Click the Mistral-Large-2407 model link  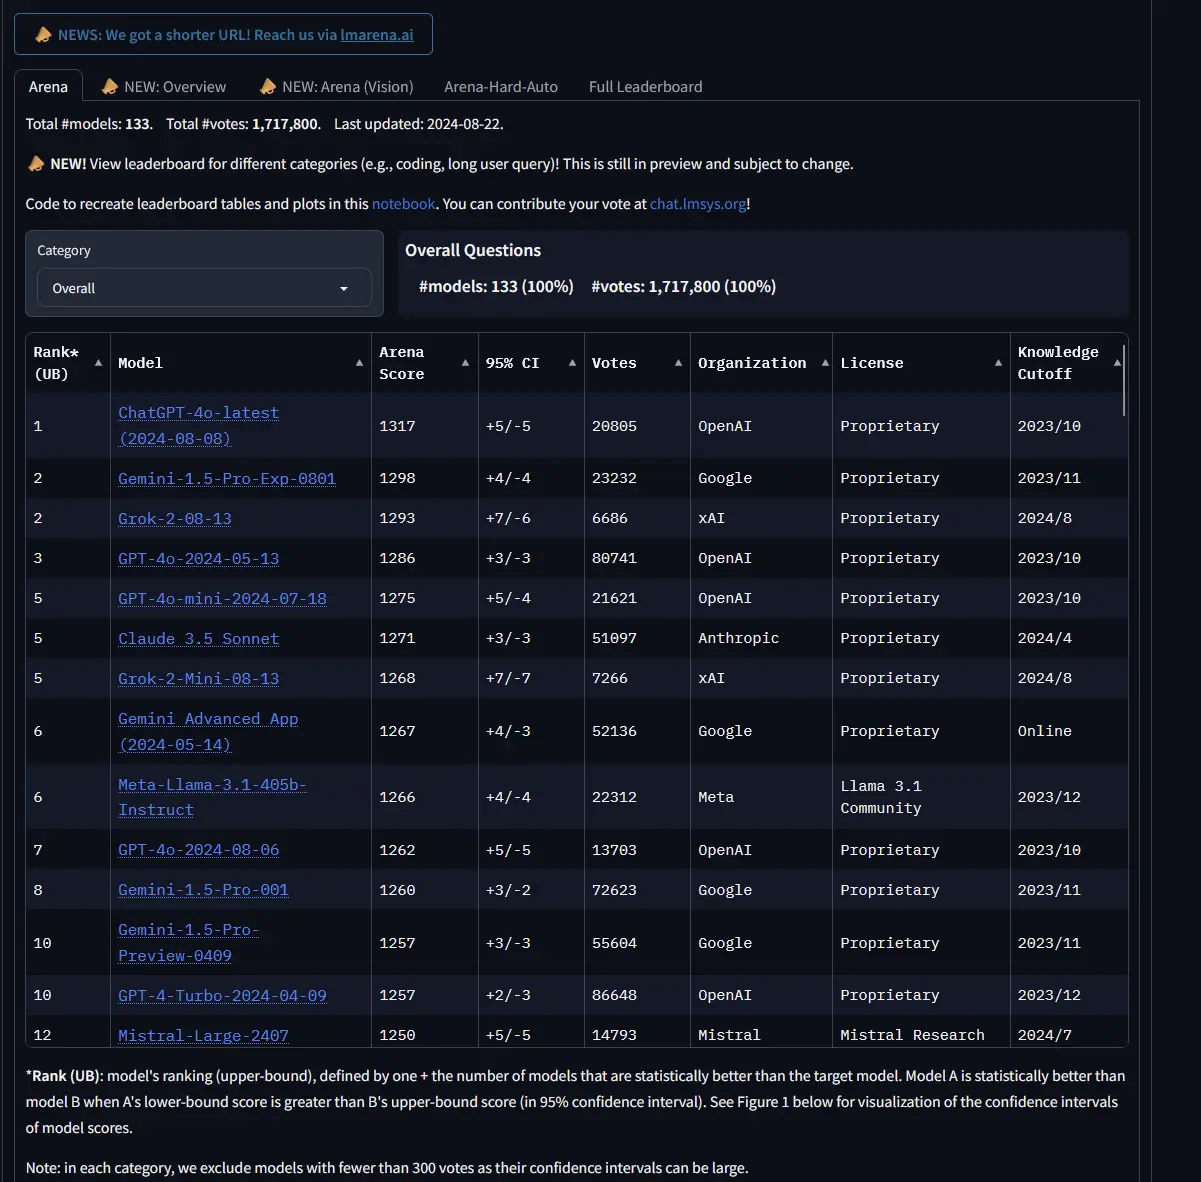tap(203, 1036)
